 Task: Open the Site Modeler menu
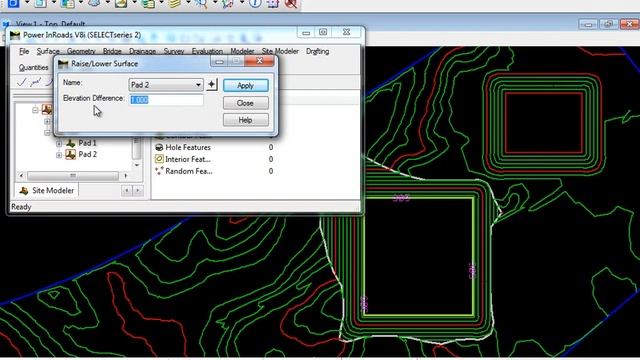point(280,51)
